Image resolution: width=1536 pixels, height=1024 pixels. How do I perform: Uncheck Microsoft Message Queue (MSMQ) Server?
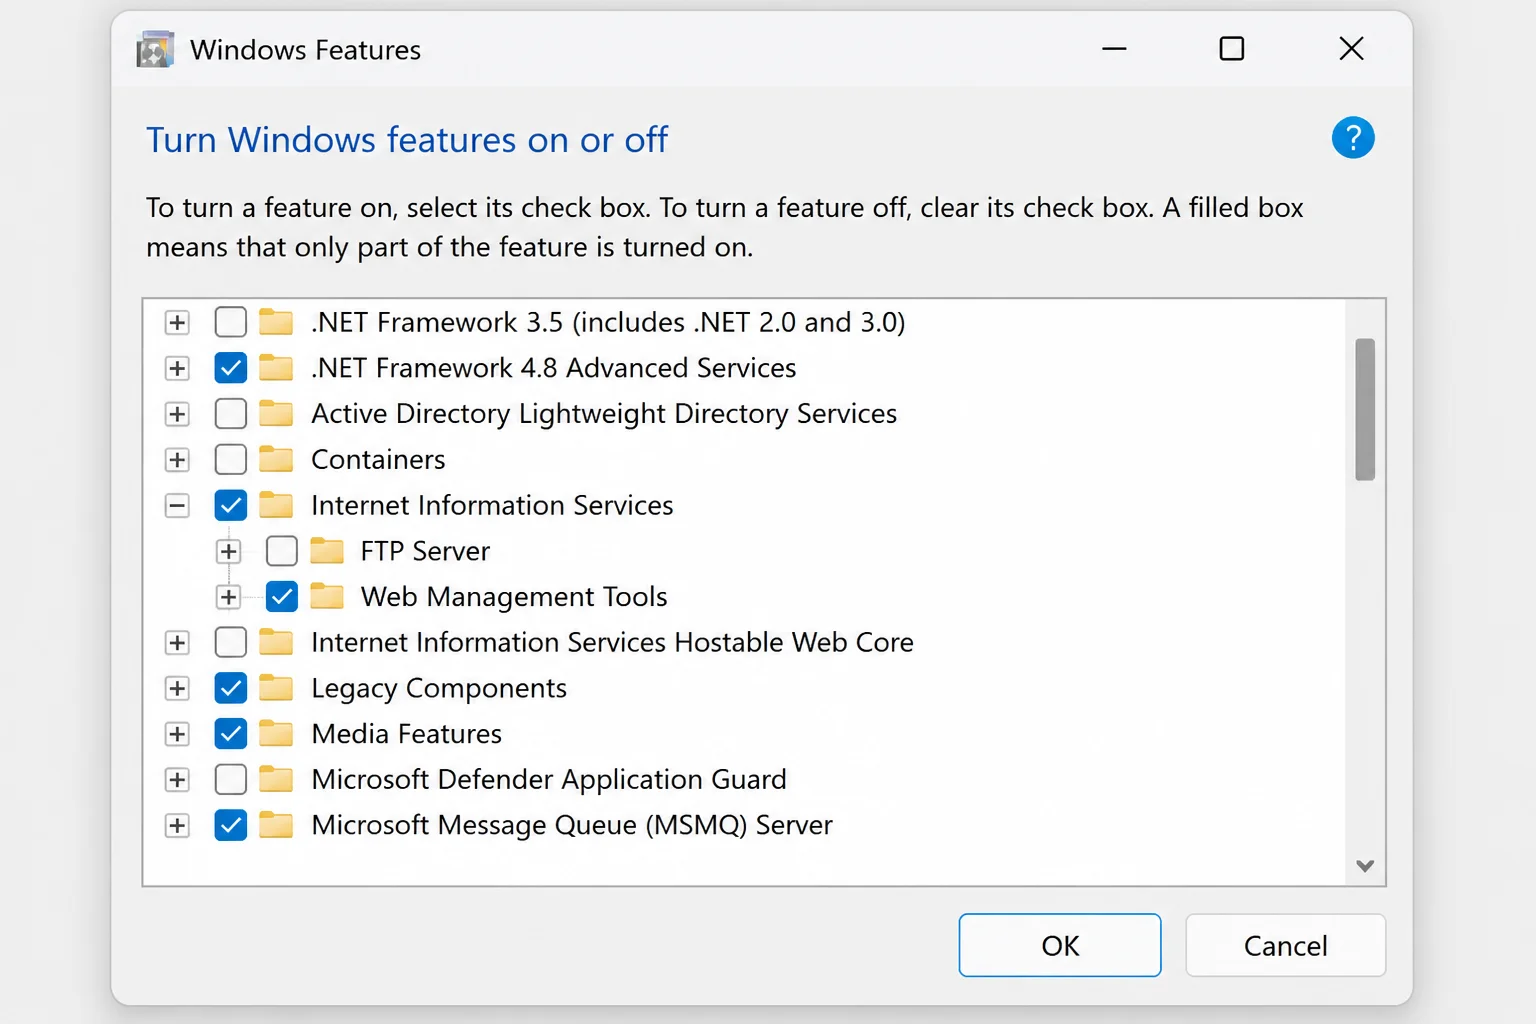pos(231,825)
